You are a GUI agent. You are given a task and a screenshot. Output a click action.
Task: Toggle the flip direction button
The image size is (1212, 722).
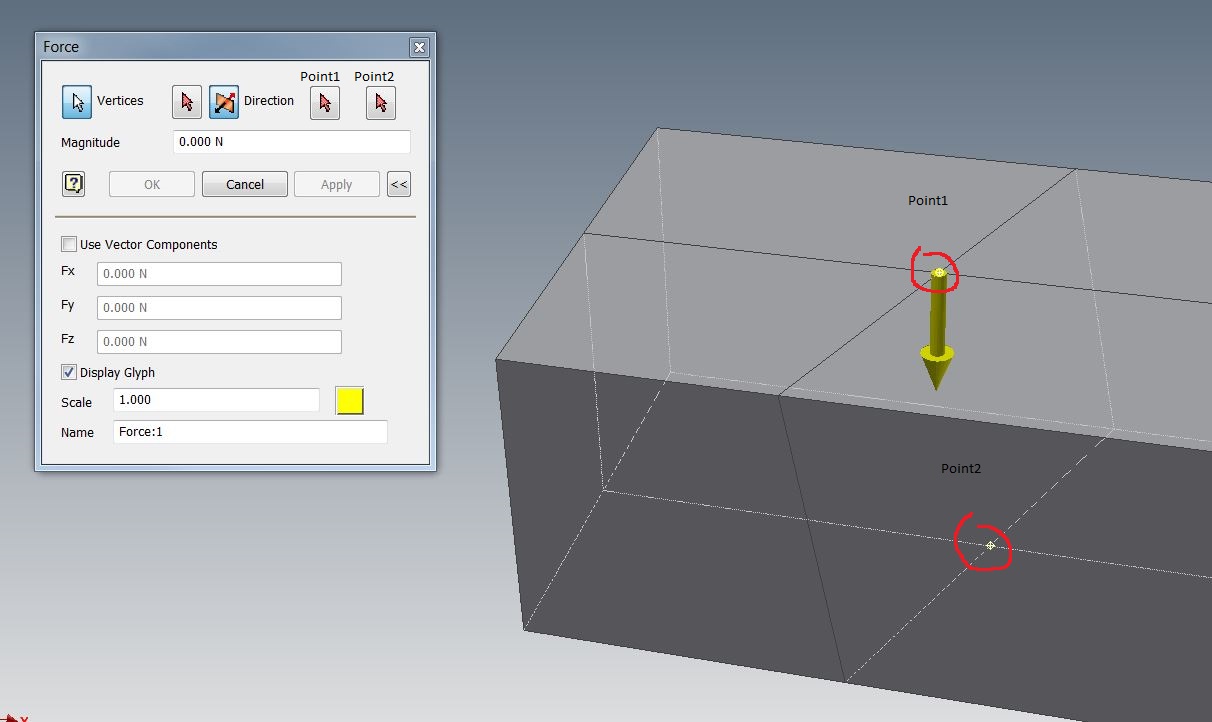[224, 101]
